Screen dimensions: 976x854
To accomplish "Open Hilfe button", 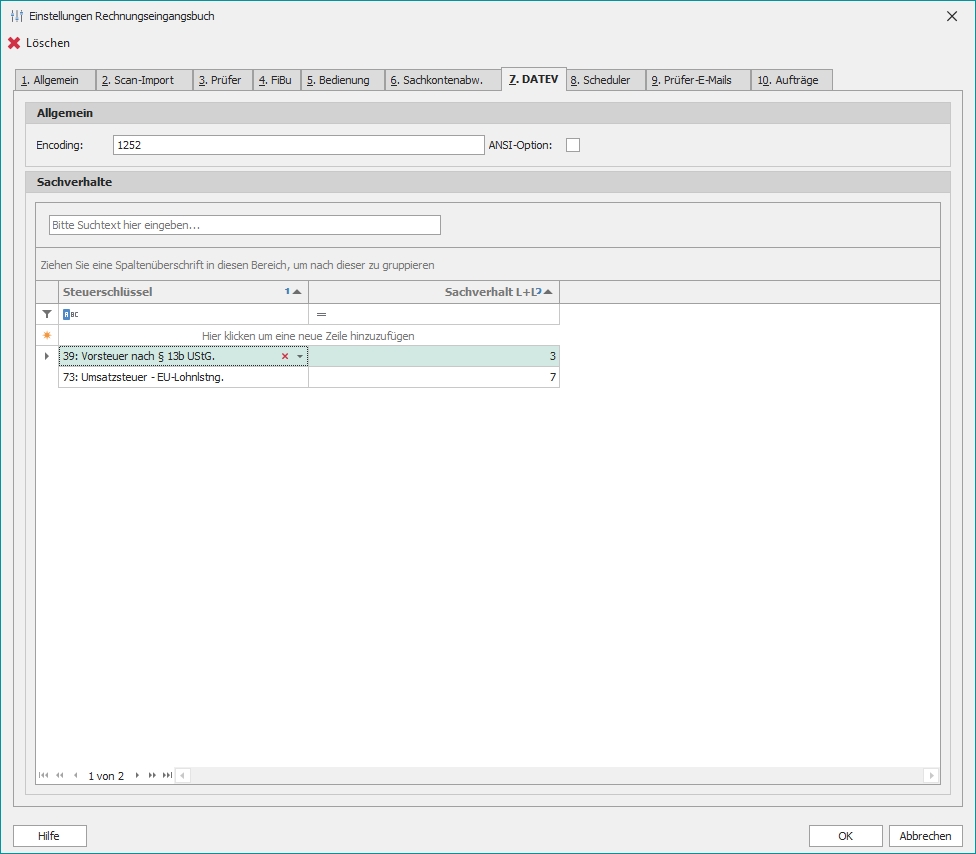I will point(50,836).
